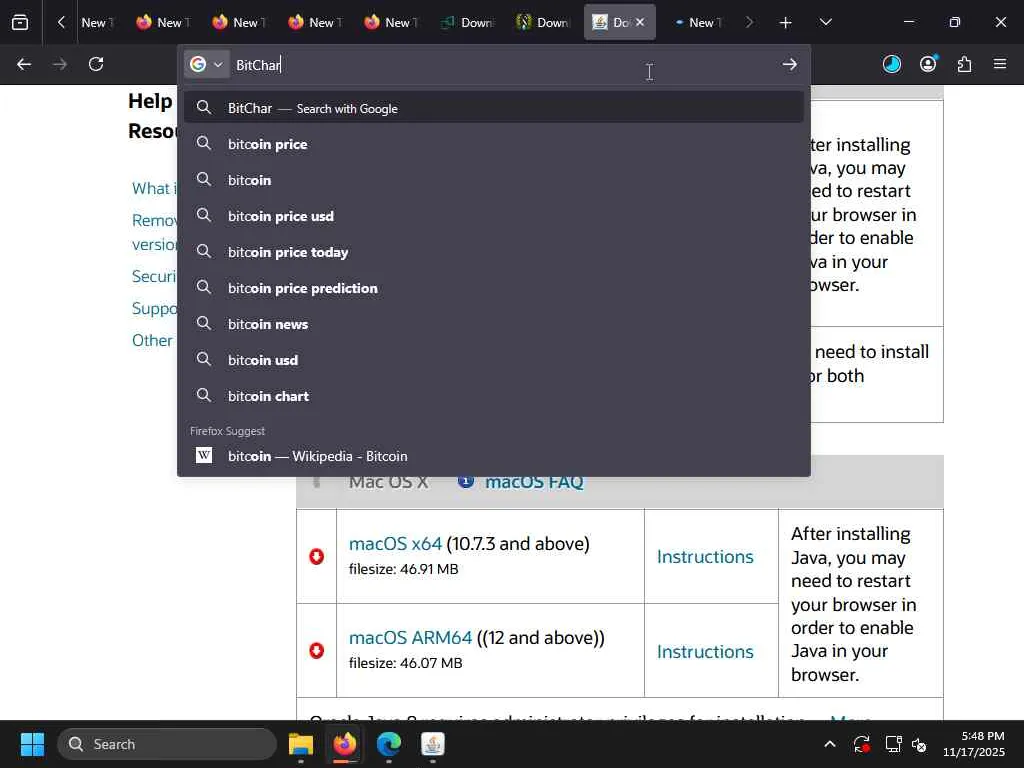Open the 'Other' link in Help Resources sidebar
The width and height of the screenshot is (1024, 768).
point(152,340)
